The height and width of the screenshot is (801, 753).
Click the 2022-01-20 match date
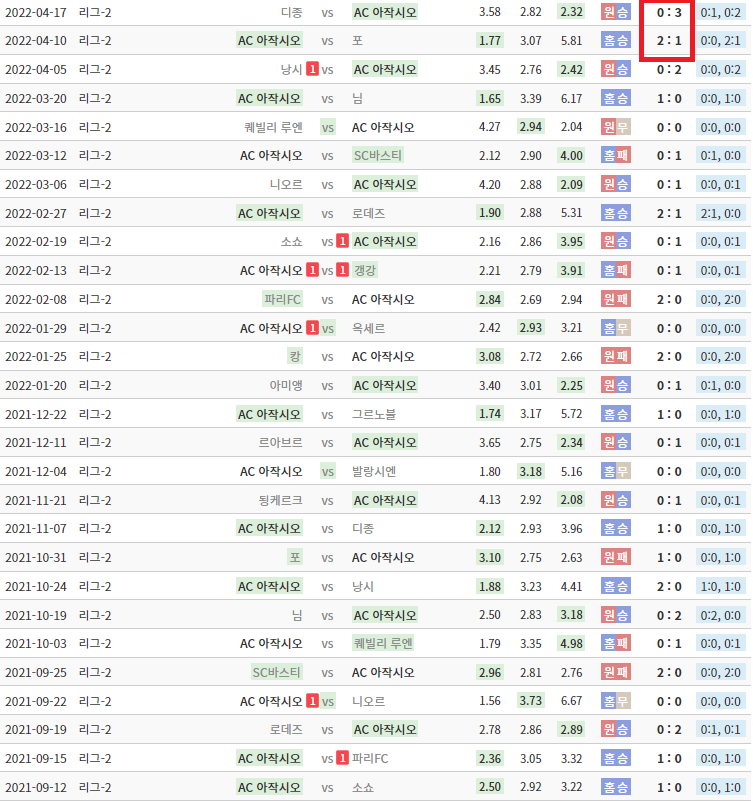36,385
